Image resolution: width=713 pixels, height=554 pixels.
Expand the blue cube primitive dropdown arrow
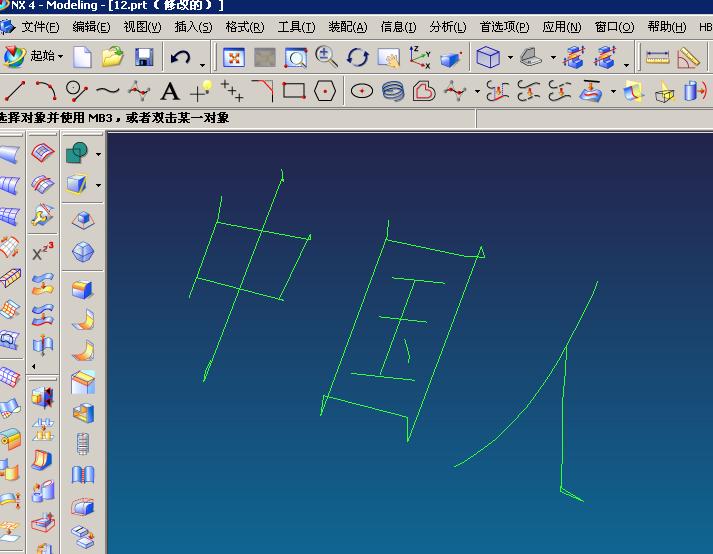coord(98,185)
